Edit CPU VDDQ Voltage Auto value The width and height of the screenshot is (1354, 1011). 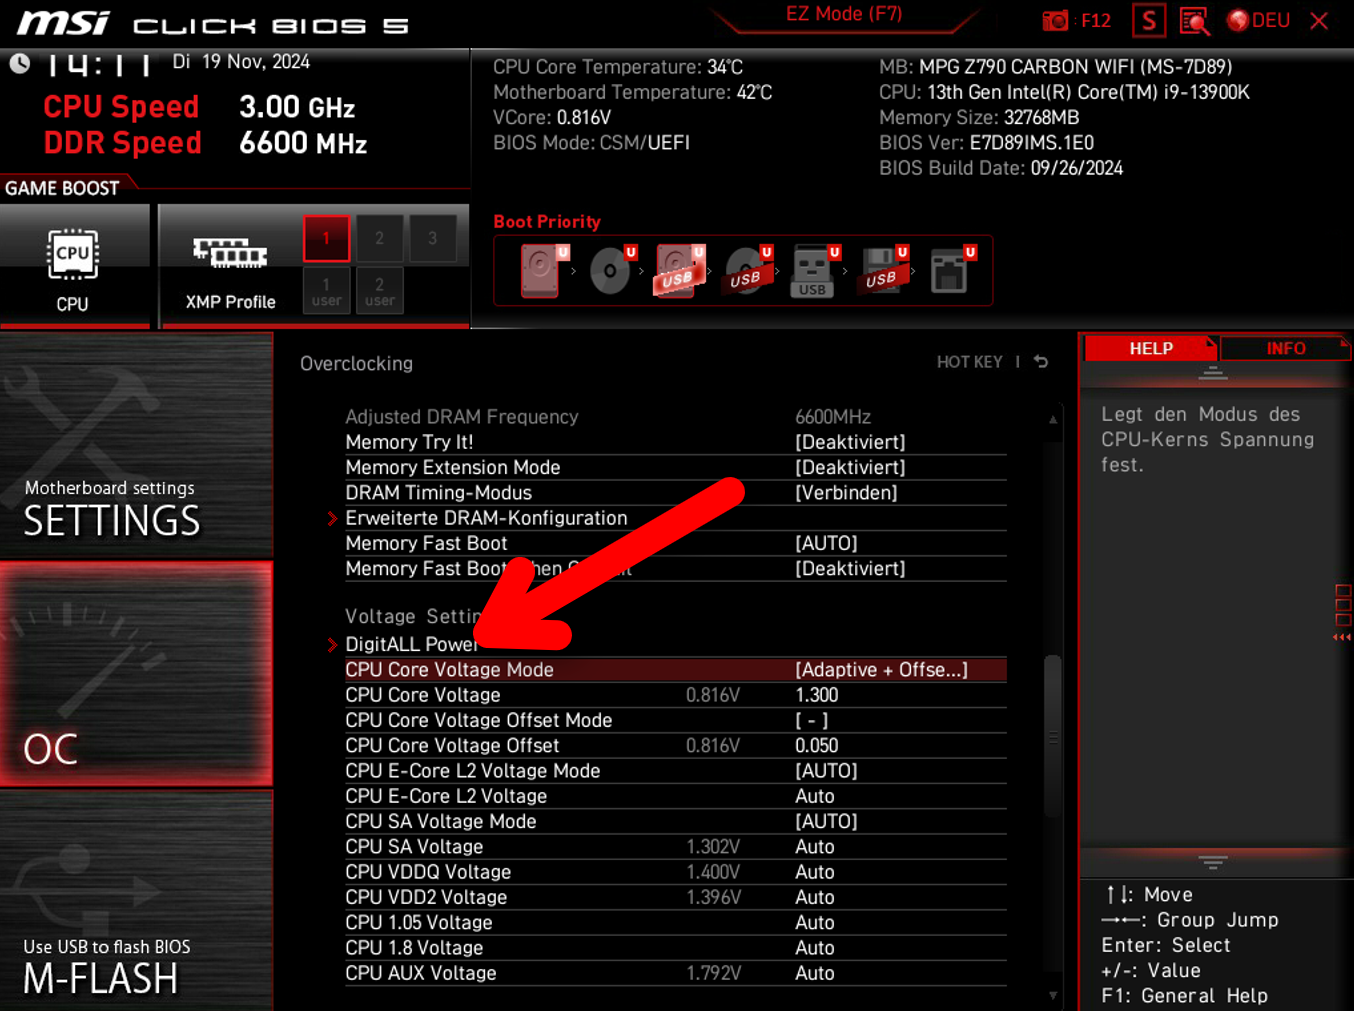pyautogui.click(x=815, y=872)
